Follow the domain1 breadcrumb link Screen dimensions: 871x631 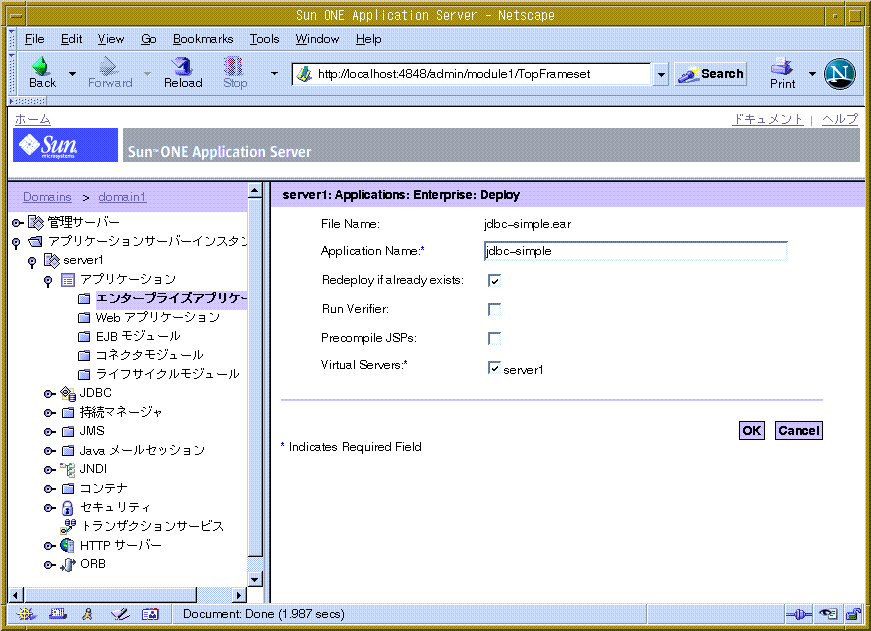[122, 197]
